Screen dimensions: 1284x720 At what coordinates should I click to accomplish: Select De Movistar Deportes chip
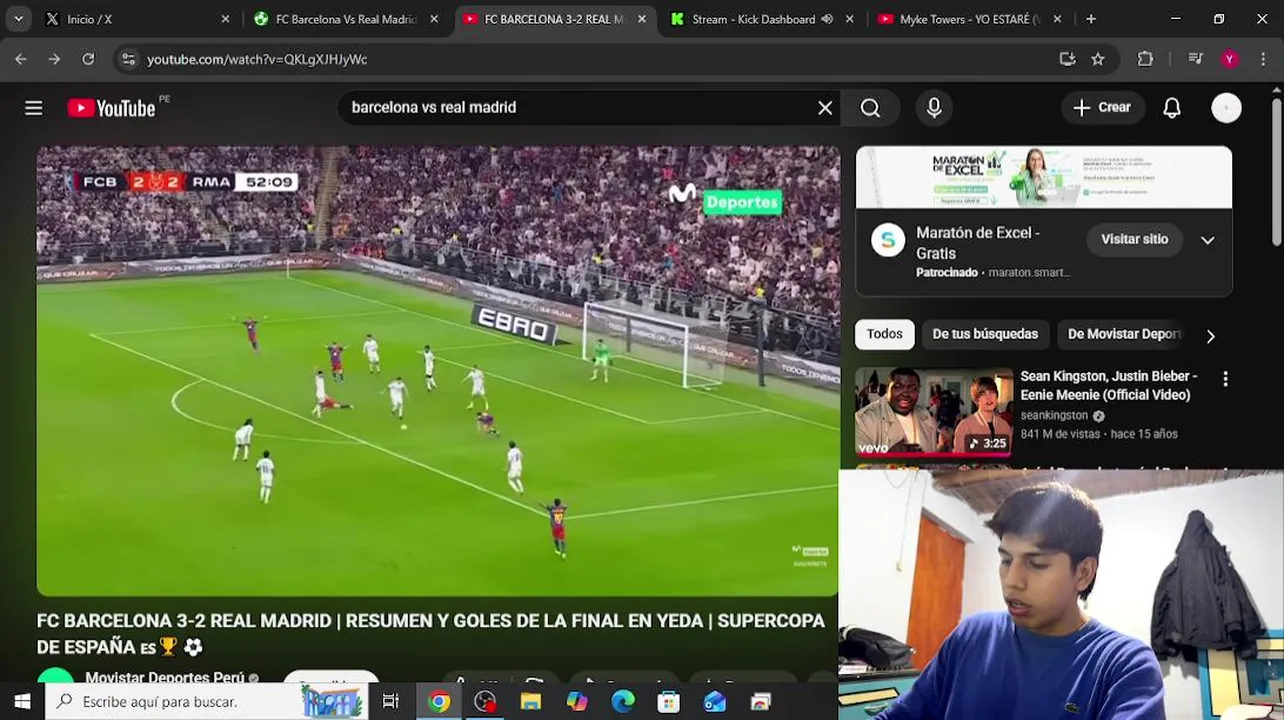pyautogui.click(x=1124, y=334)
